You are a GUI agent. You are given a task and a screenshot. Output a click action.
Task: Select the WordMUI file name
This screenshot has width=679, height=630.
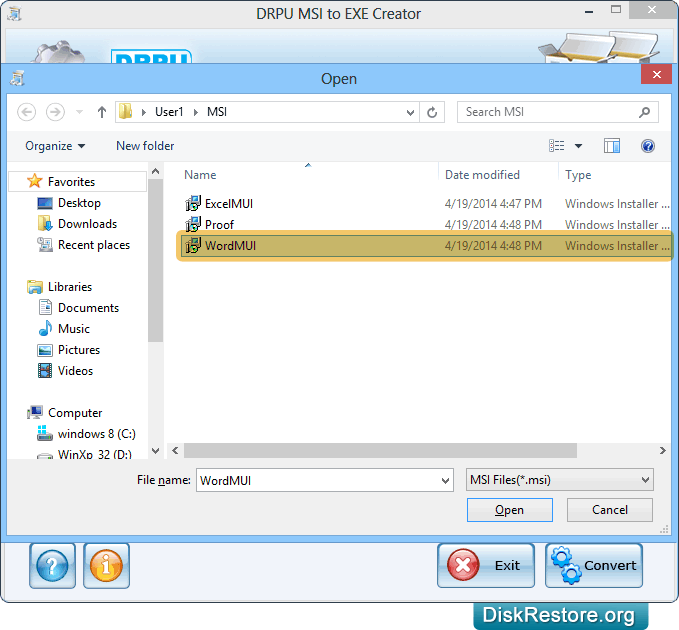coord(230,246)
